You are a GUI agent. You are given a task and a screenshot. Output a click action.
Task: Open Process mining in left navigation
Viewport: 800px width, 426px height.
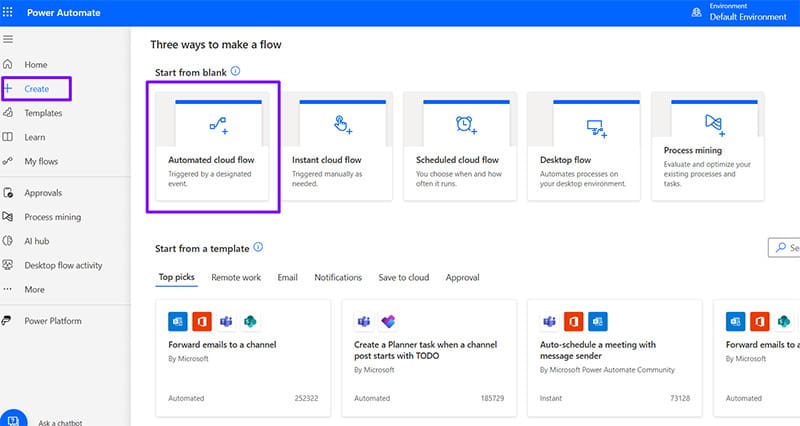52,217
